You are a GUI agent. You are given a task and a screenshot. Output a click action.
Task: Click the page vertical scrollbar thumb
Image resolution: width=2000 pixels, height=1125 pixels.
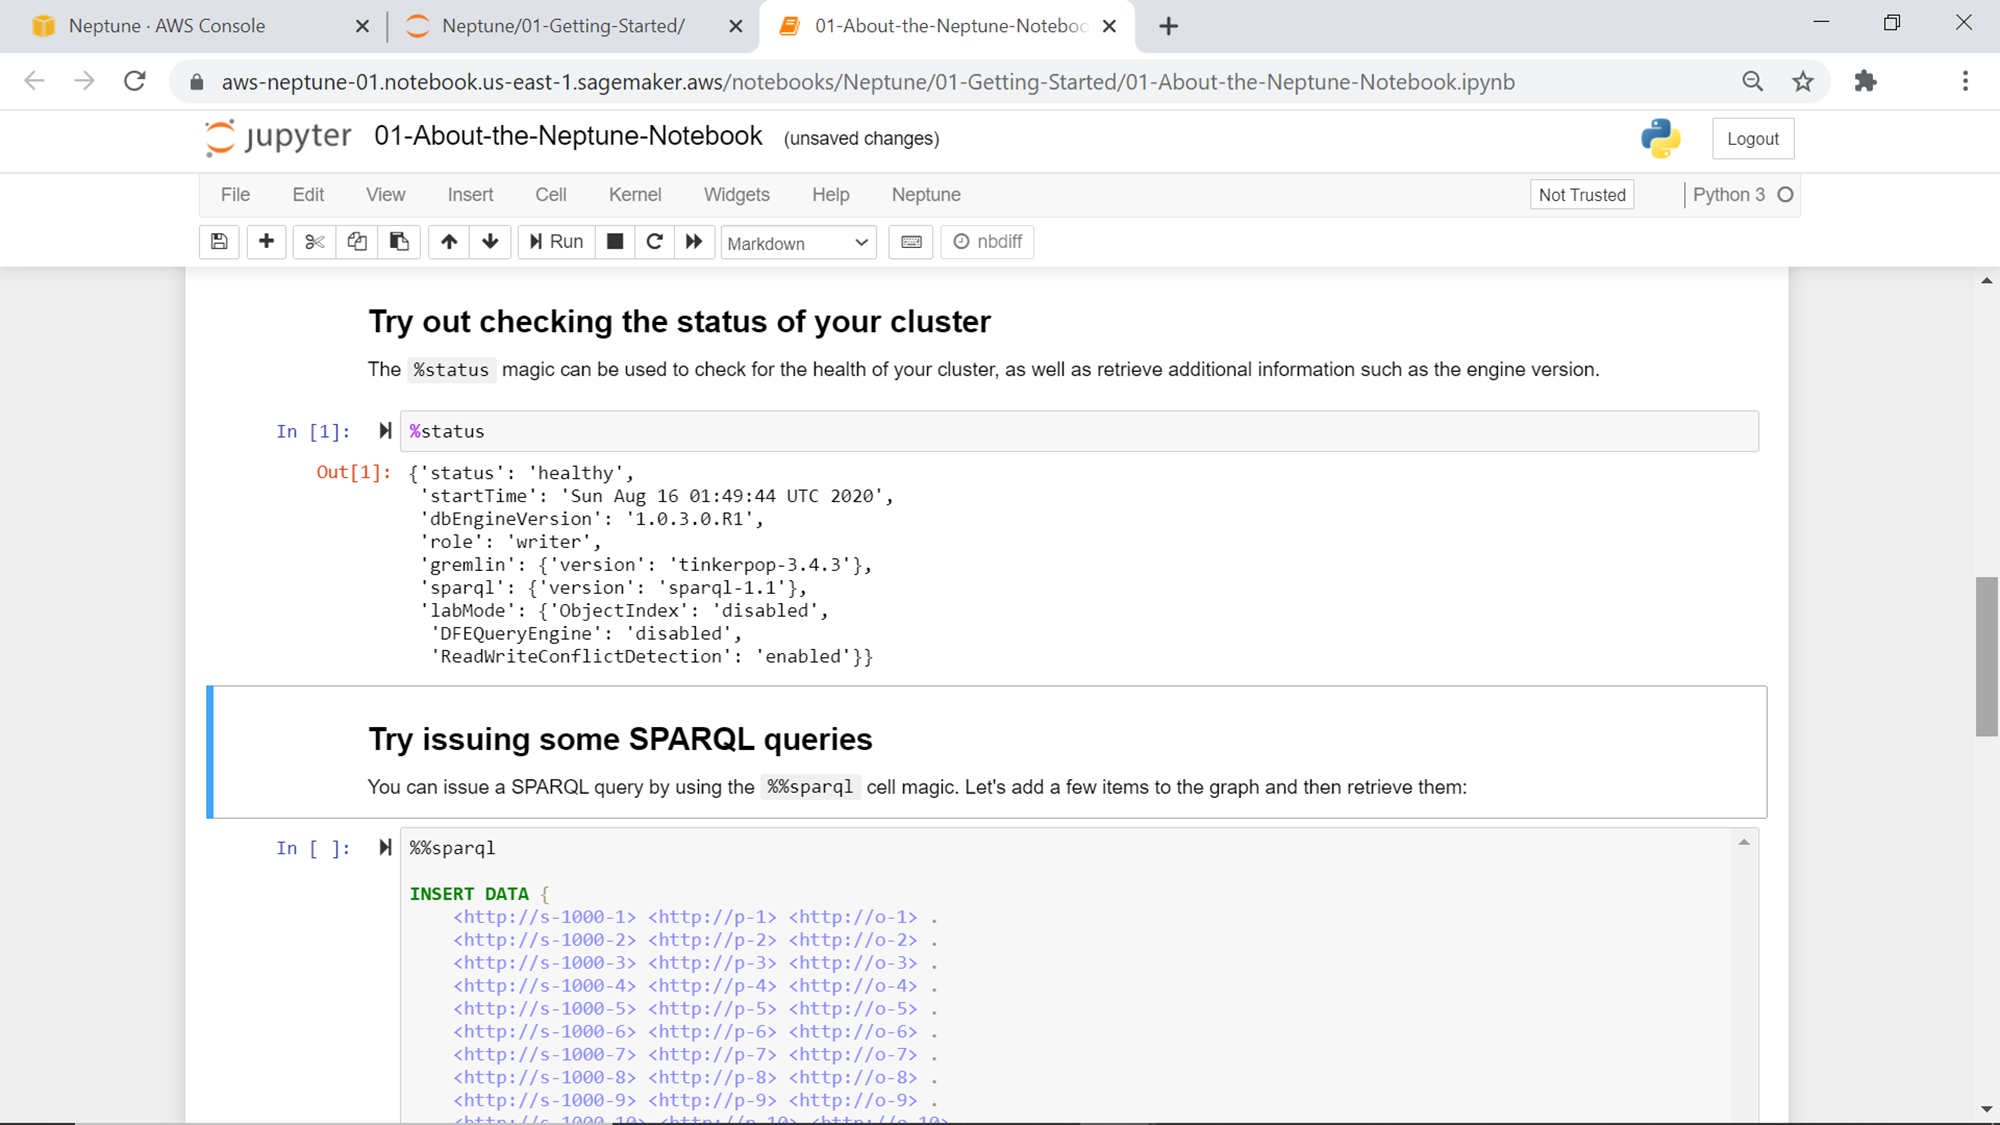click(x=1986, y=656)
